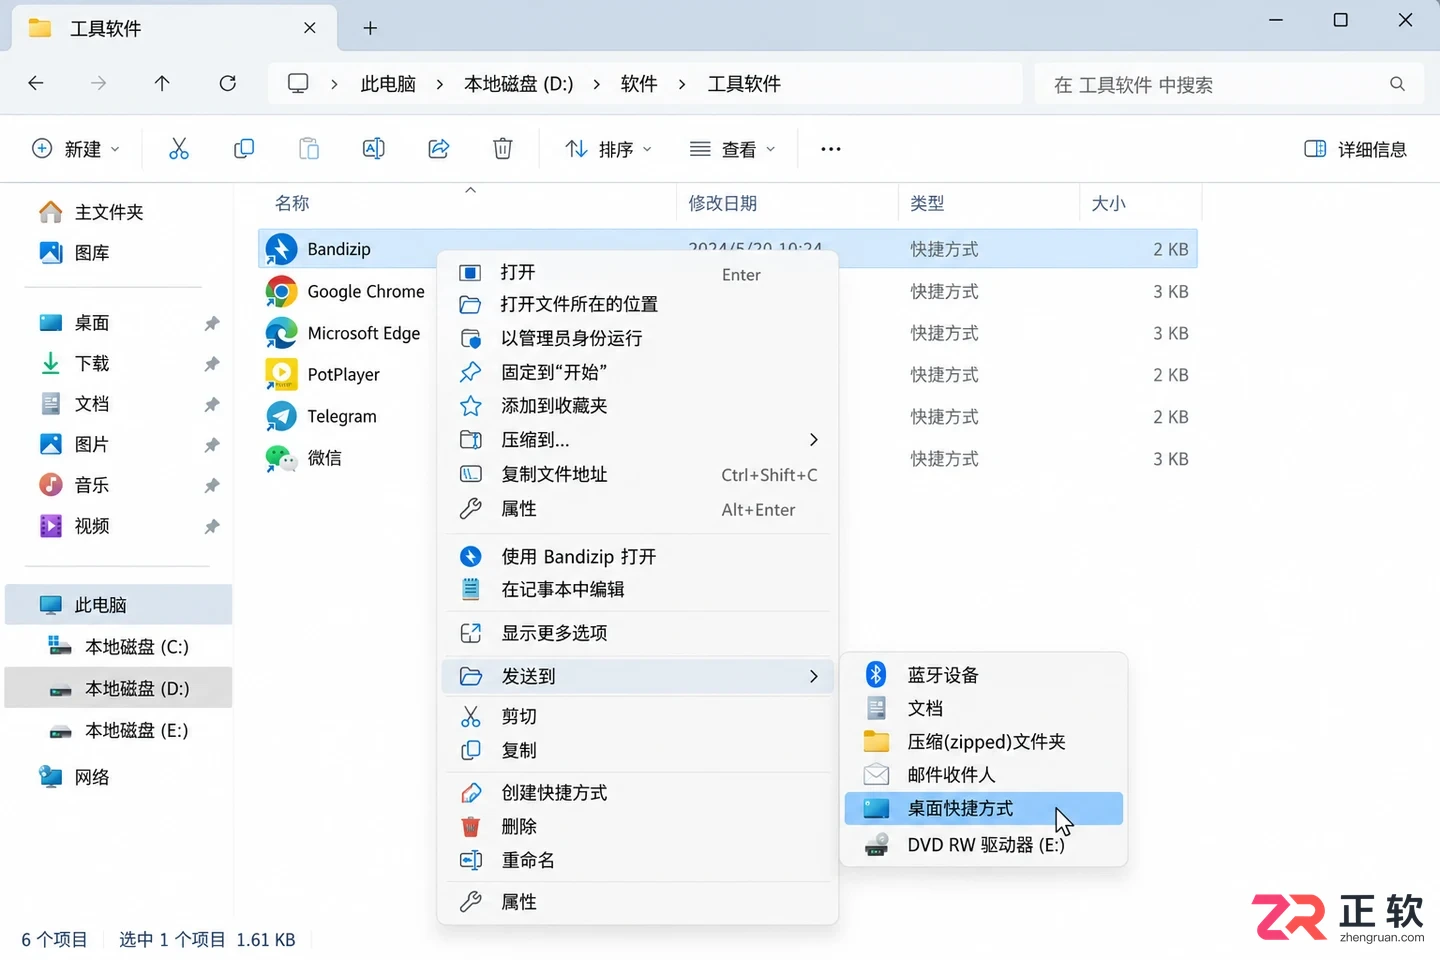Select the PotPlayer shortcut
The image size is (1440, 960).
pyautogui.click(x=323, y=374)
